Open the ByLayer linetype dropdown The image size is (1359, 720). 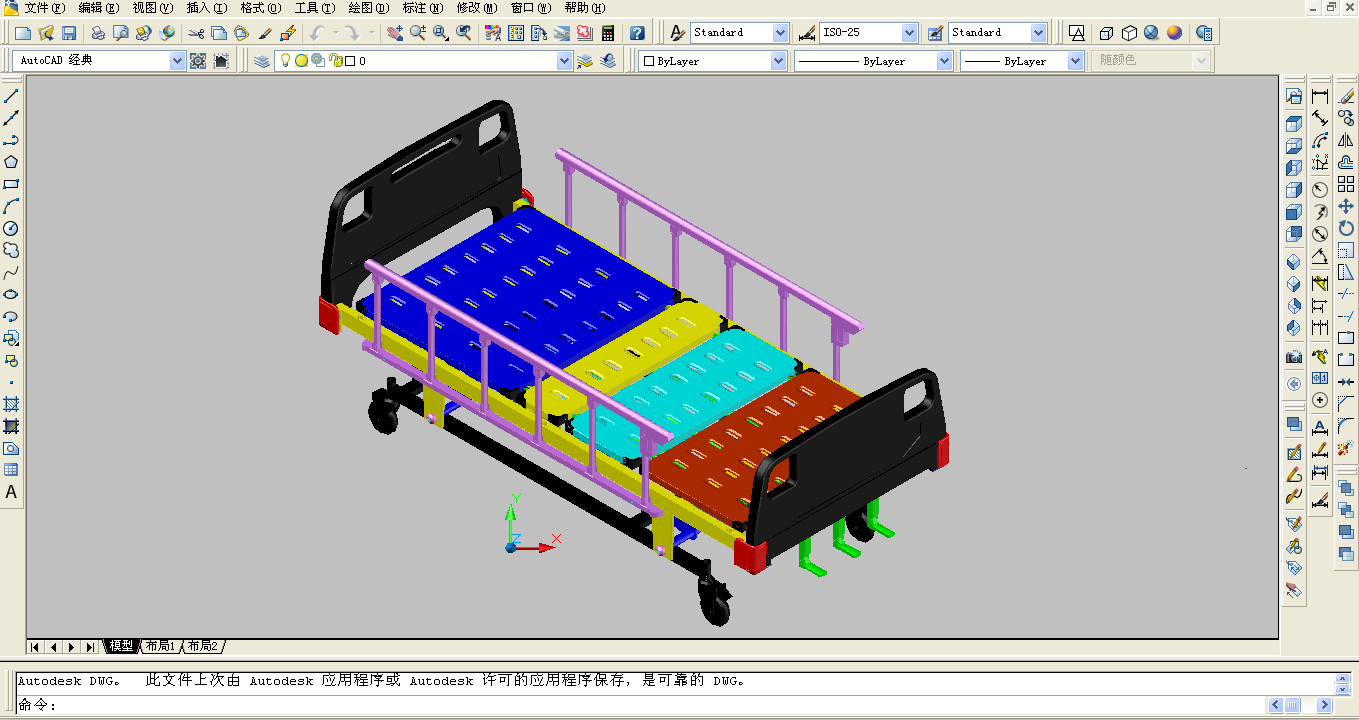click(944, 61)
